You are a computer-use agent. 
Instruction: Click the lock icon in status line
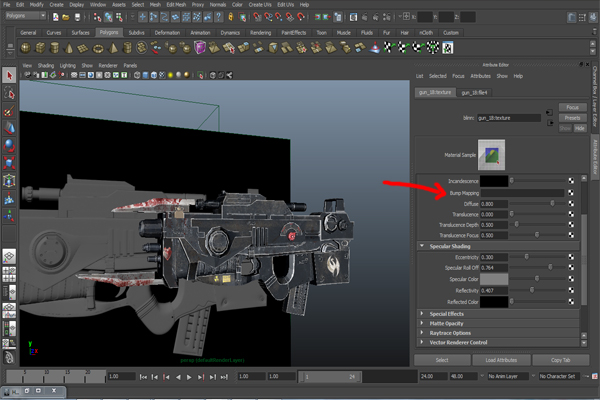click(231, 17)
